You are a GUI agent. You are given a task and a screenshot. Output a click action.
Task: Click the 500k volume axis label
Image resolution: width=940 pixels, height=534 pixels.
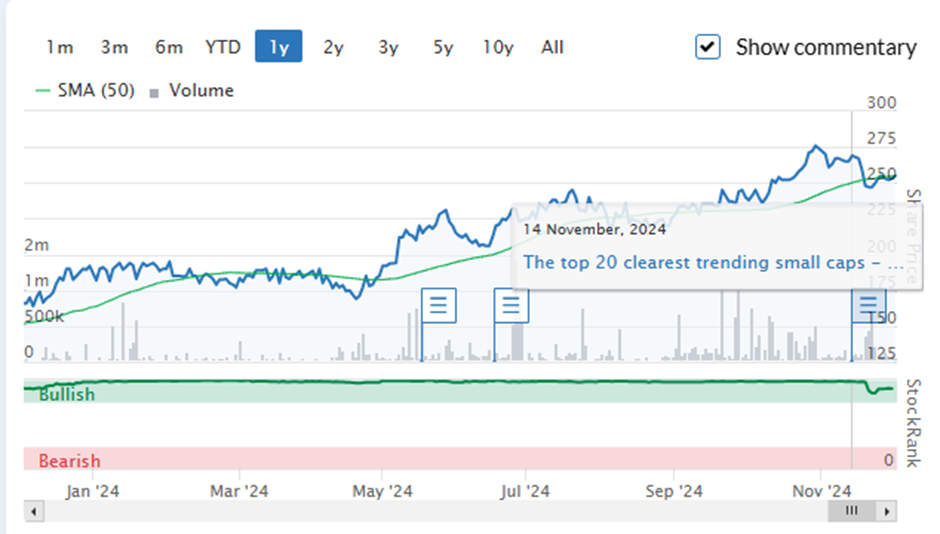[44, 316]
